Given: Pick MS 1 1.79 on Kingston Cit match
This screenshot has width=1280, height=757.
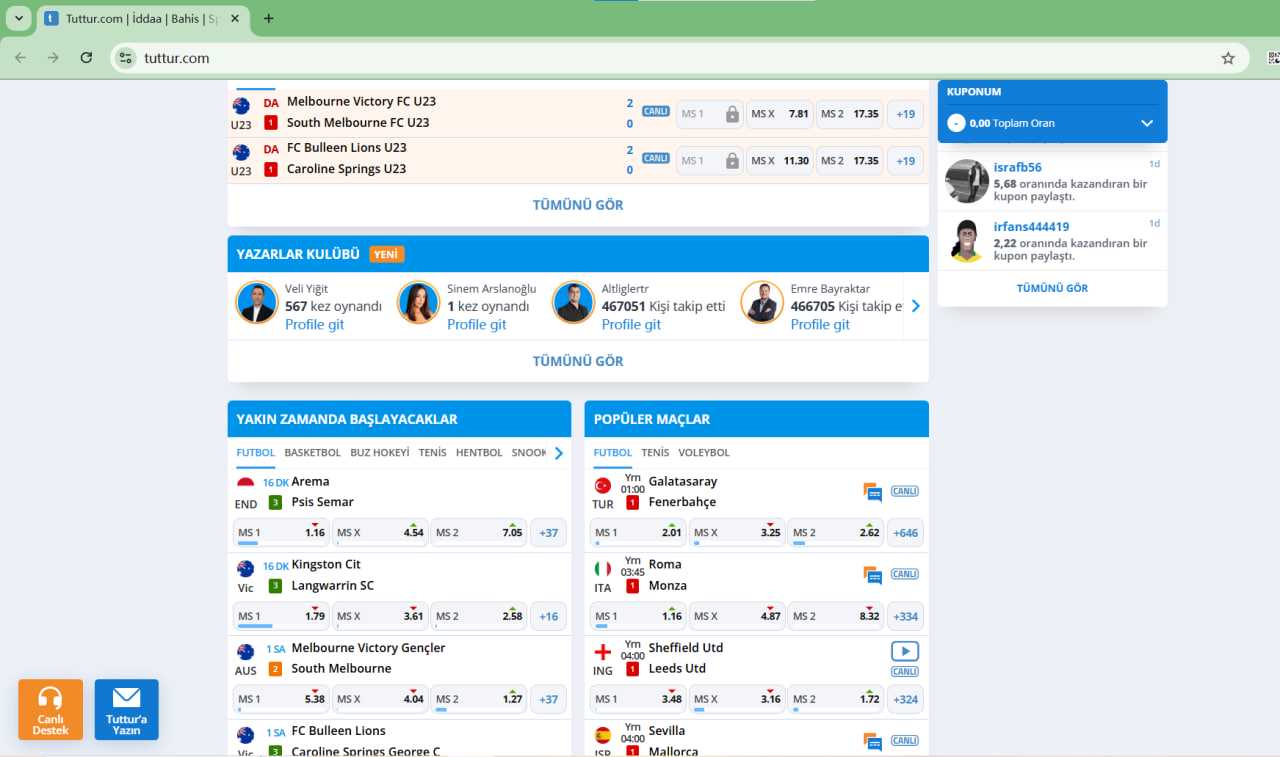Looking at the screenshot, I should click(x=282, y=616).
